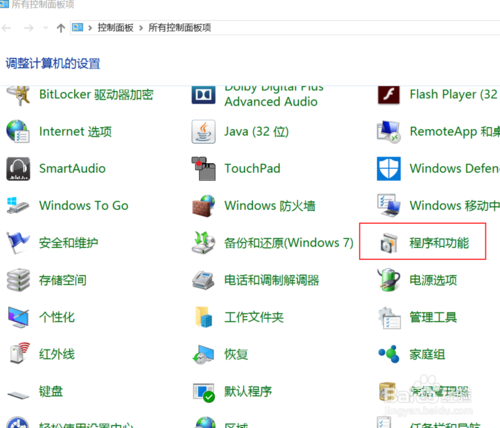The image size is (500, 428).
Task: Open the SmartAudio headphone icon
Action: [18, 169]
